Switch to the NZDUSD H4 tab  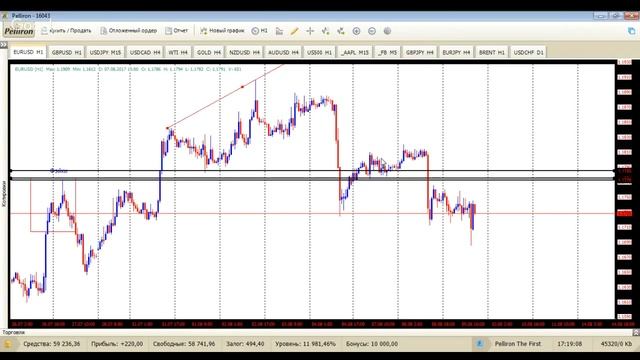pos(244,53)
